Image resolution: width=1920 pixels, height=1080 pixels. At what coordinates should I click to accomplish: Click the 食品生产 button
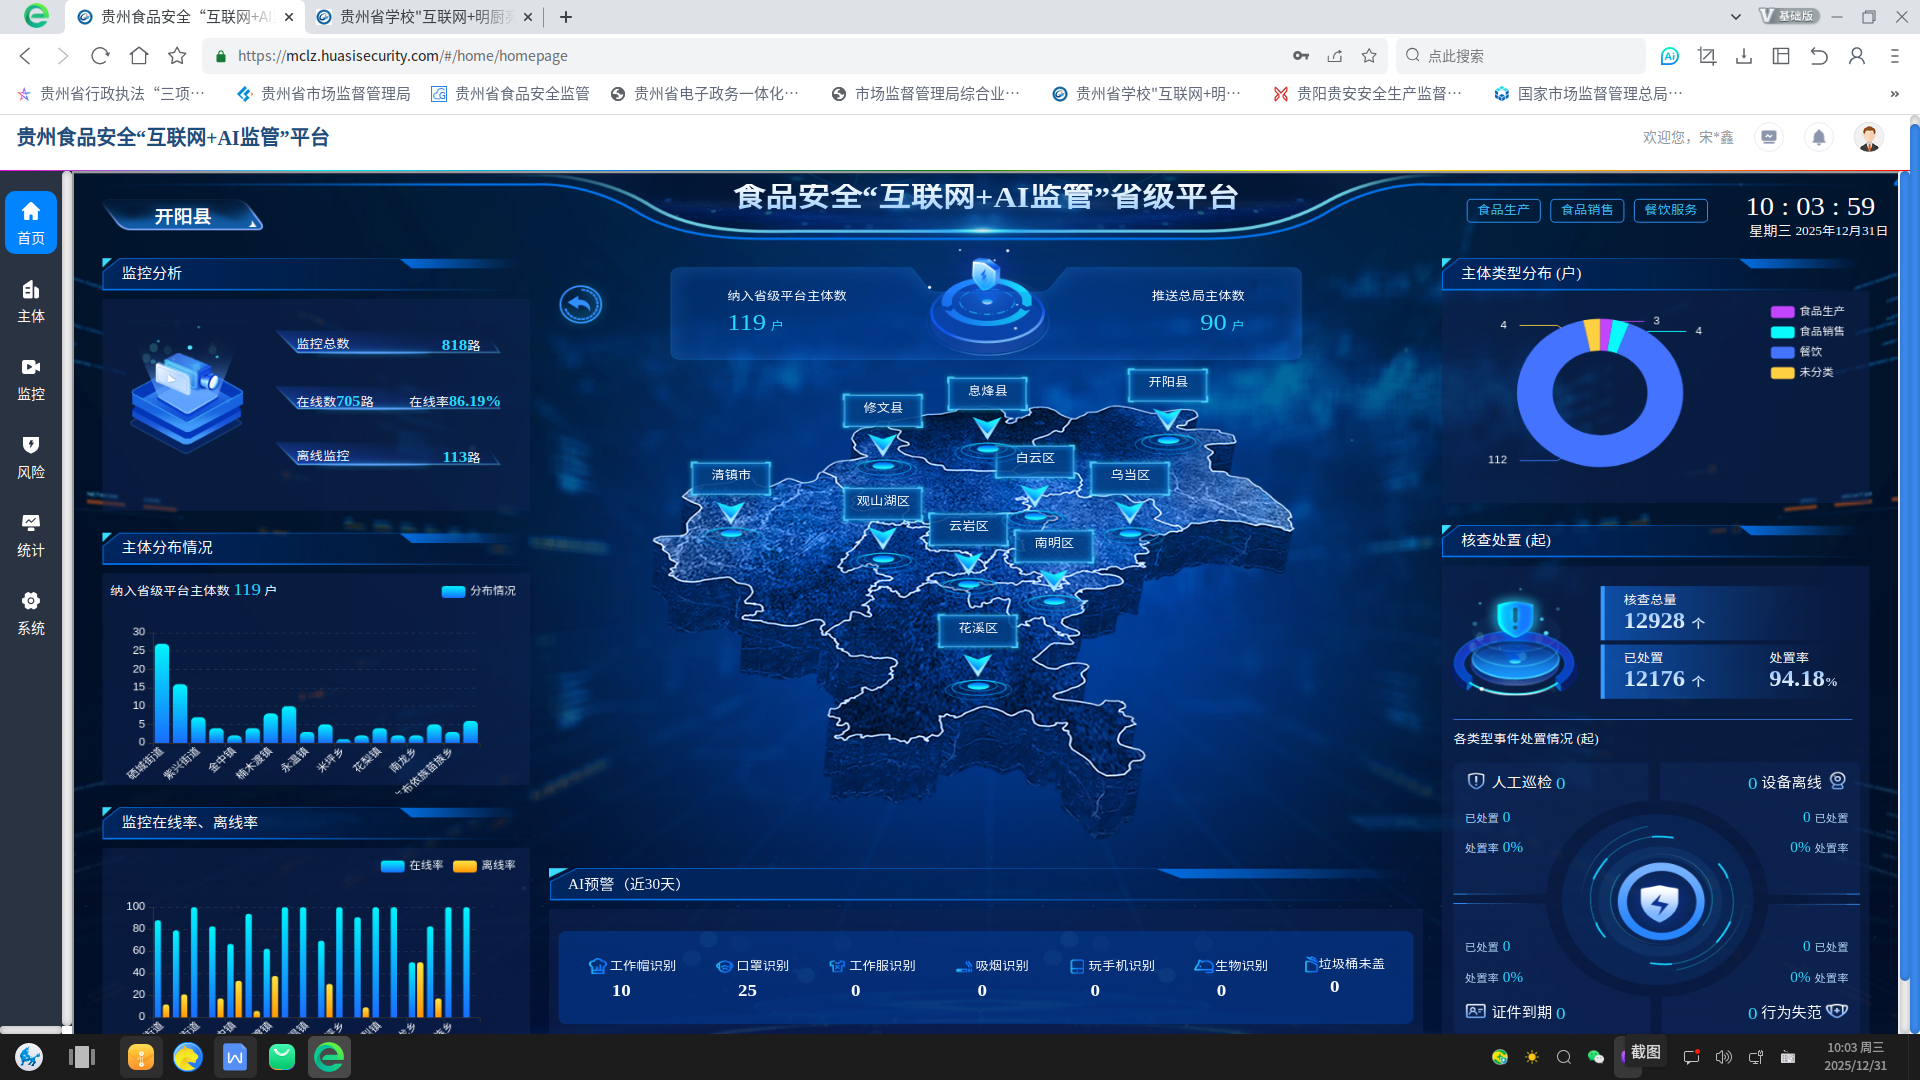tap(1503, 210)
